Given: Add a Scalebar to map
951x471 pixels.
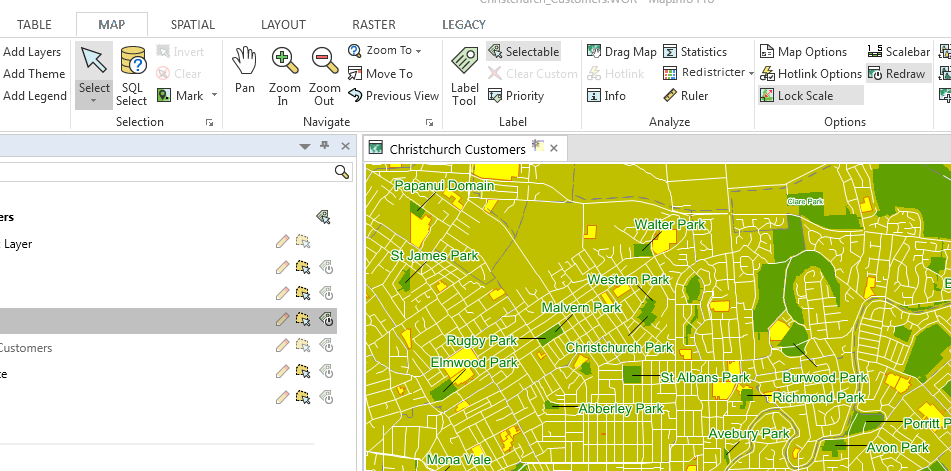Looking at the screenshot, I should [899, 52].
